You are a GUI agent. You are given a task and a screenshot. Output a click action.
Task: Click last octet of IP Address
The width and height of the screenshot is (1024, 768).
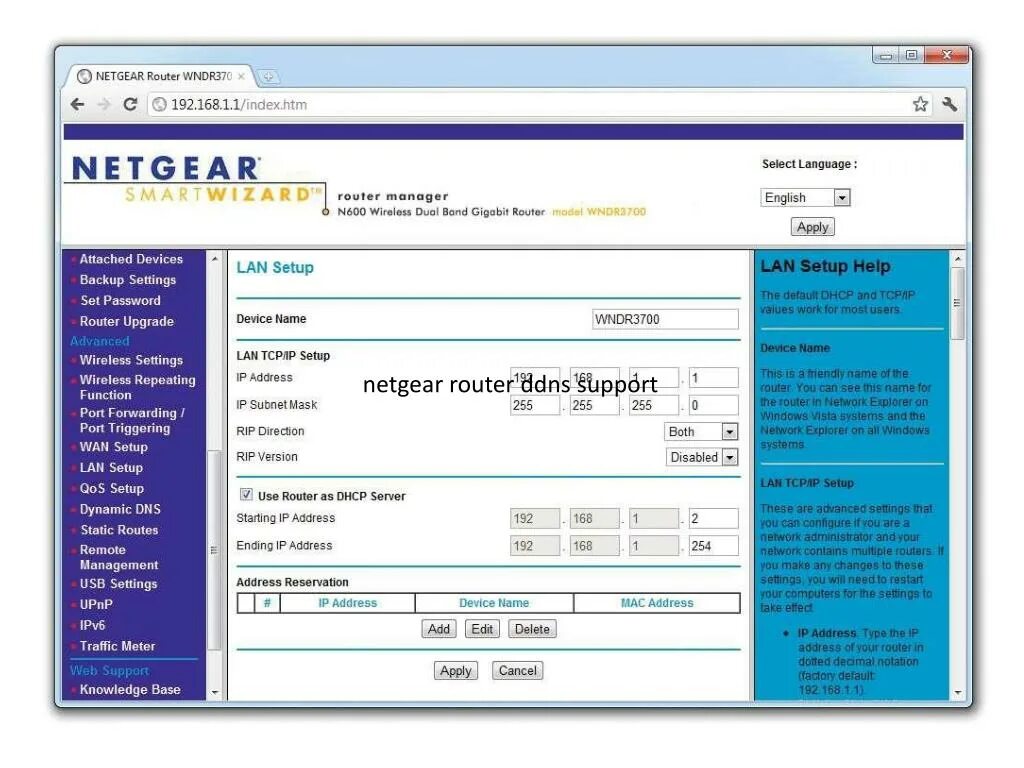tap(713, 378)
